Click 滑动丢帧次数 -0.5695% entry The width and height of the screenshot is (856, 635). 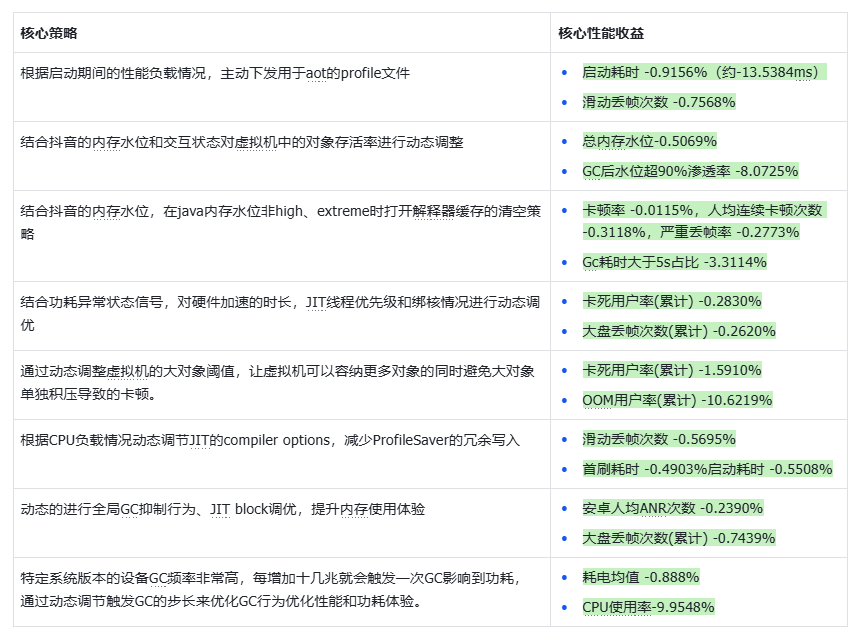point(659,440)
